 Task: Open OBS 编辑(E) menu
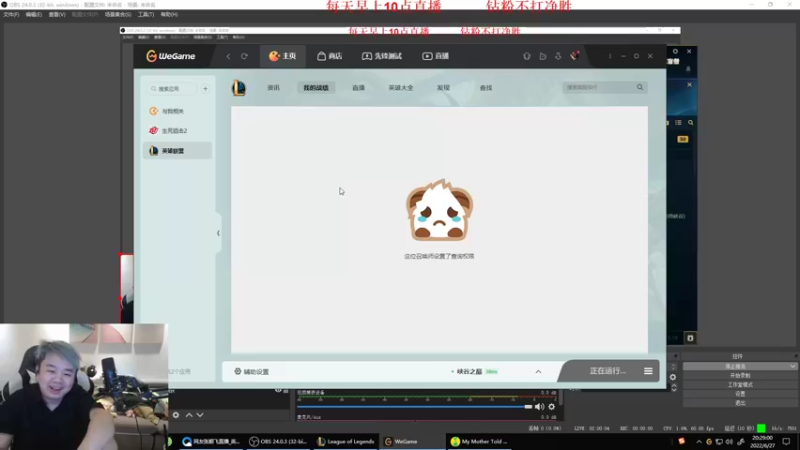pyautogui.click(x=34, y=14)
